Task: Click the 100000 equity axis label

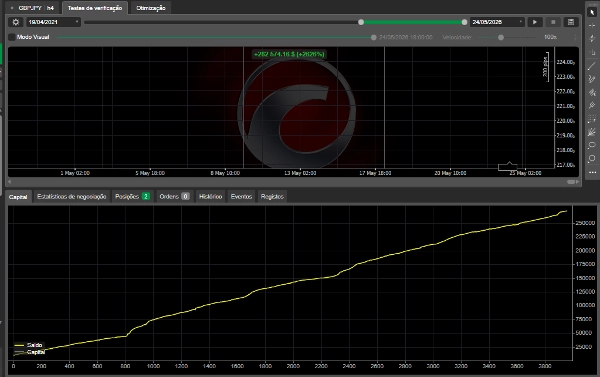Action: tap(585, 305)
